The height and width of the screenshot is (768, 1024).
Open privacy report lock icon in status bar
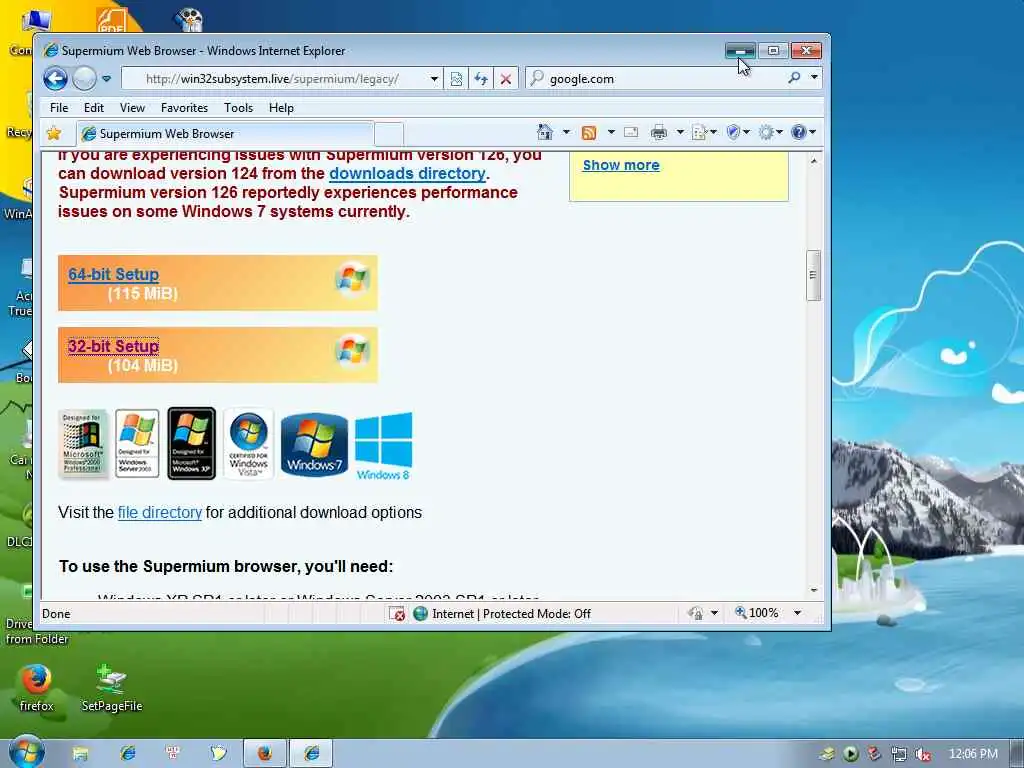(x=696, y=613)
